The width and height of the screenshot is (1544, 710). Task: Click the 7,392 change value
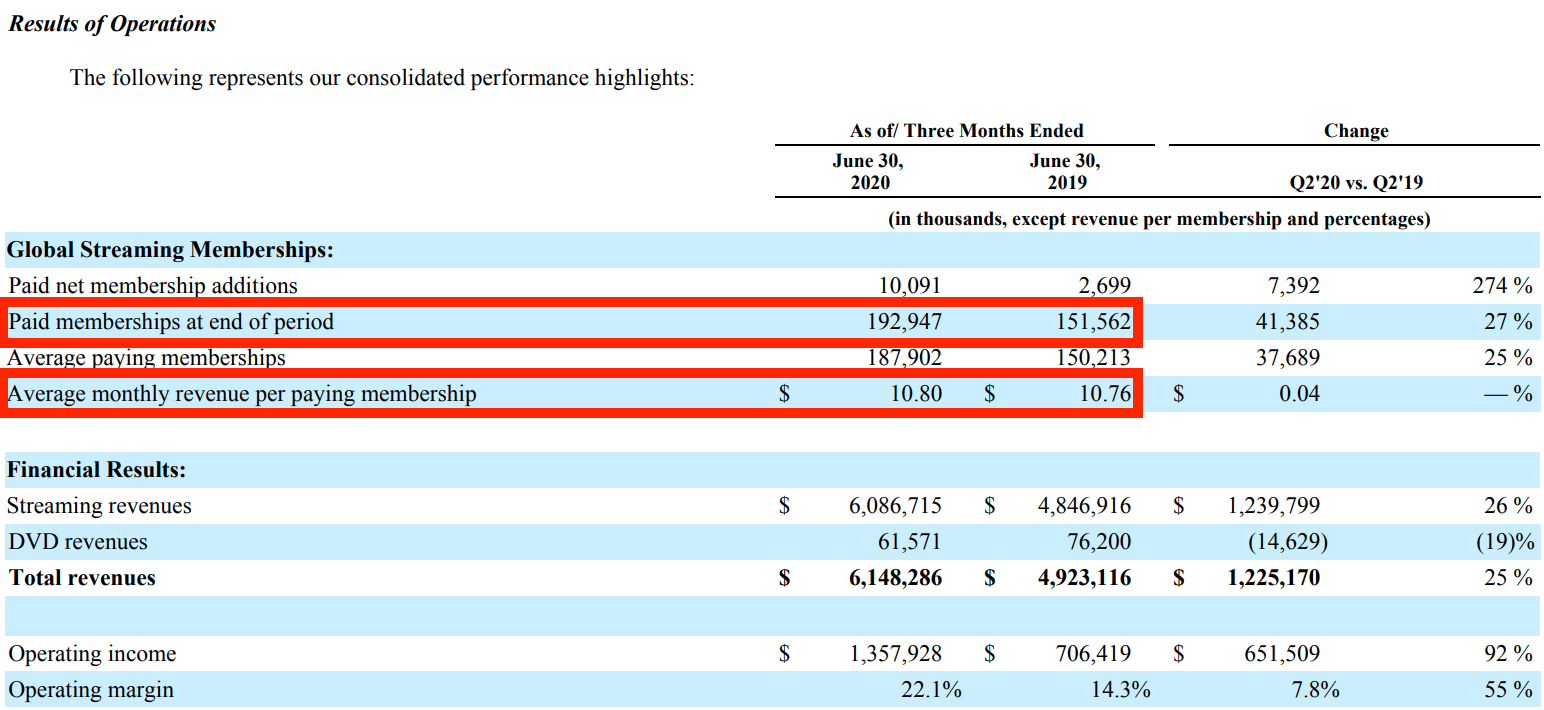[1292, 286]
